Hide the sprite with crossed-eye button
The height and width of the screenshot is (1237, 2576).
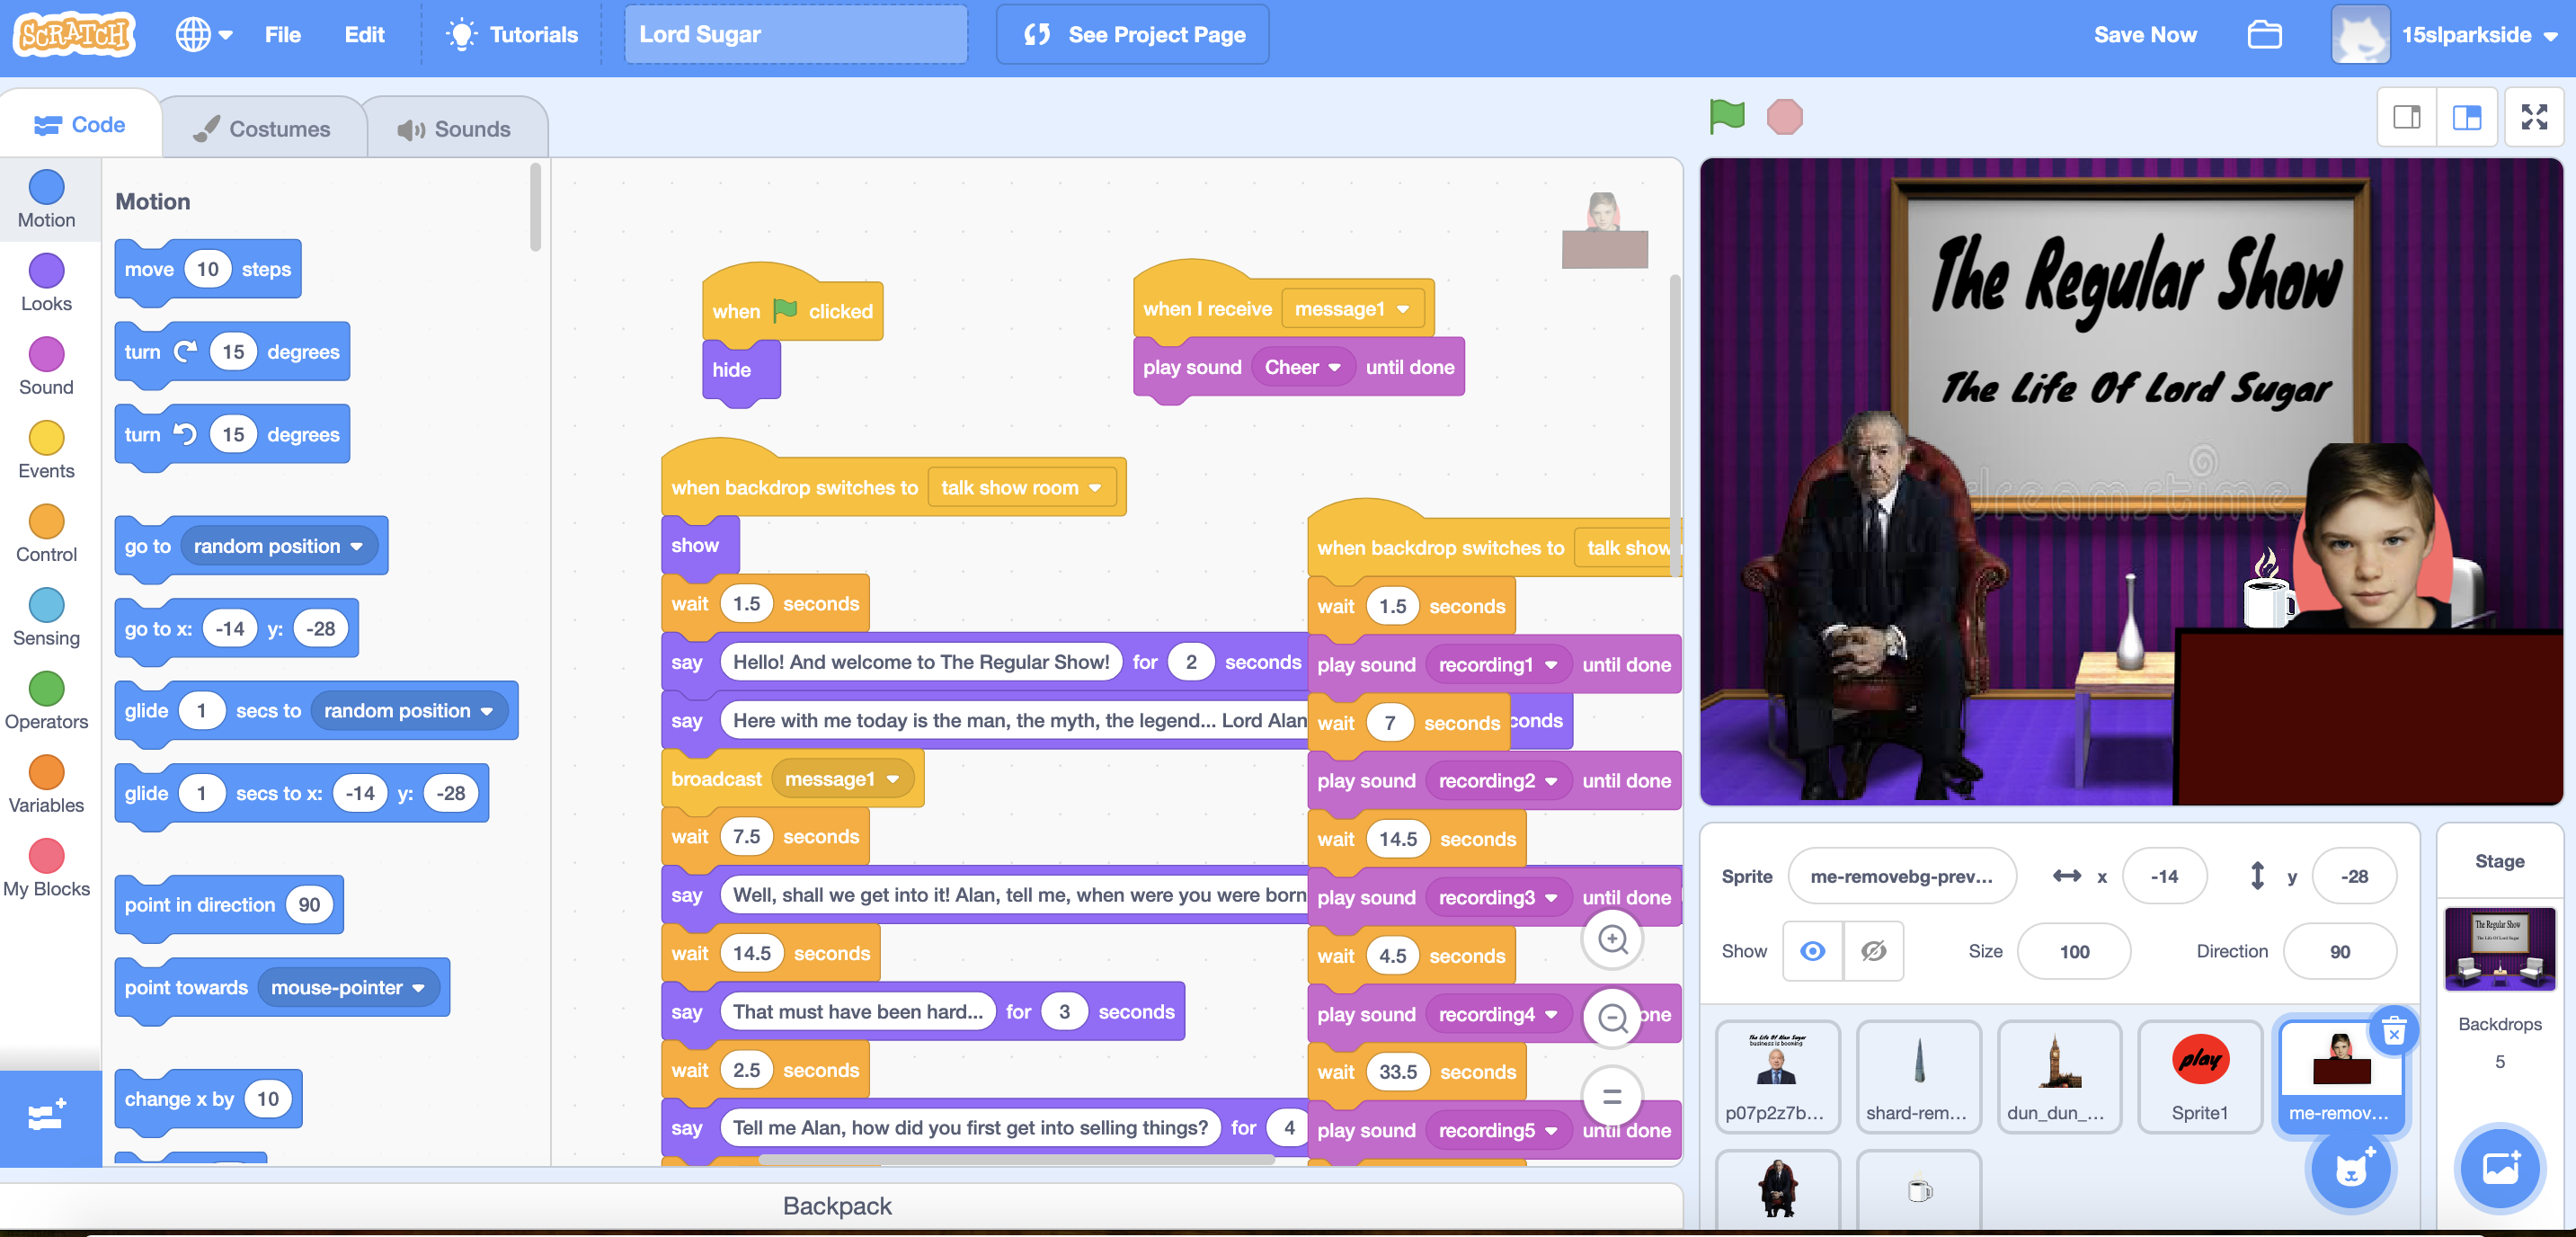click(x=1873, y=951)
